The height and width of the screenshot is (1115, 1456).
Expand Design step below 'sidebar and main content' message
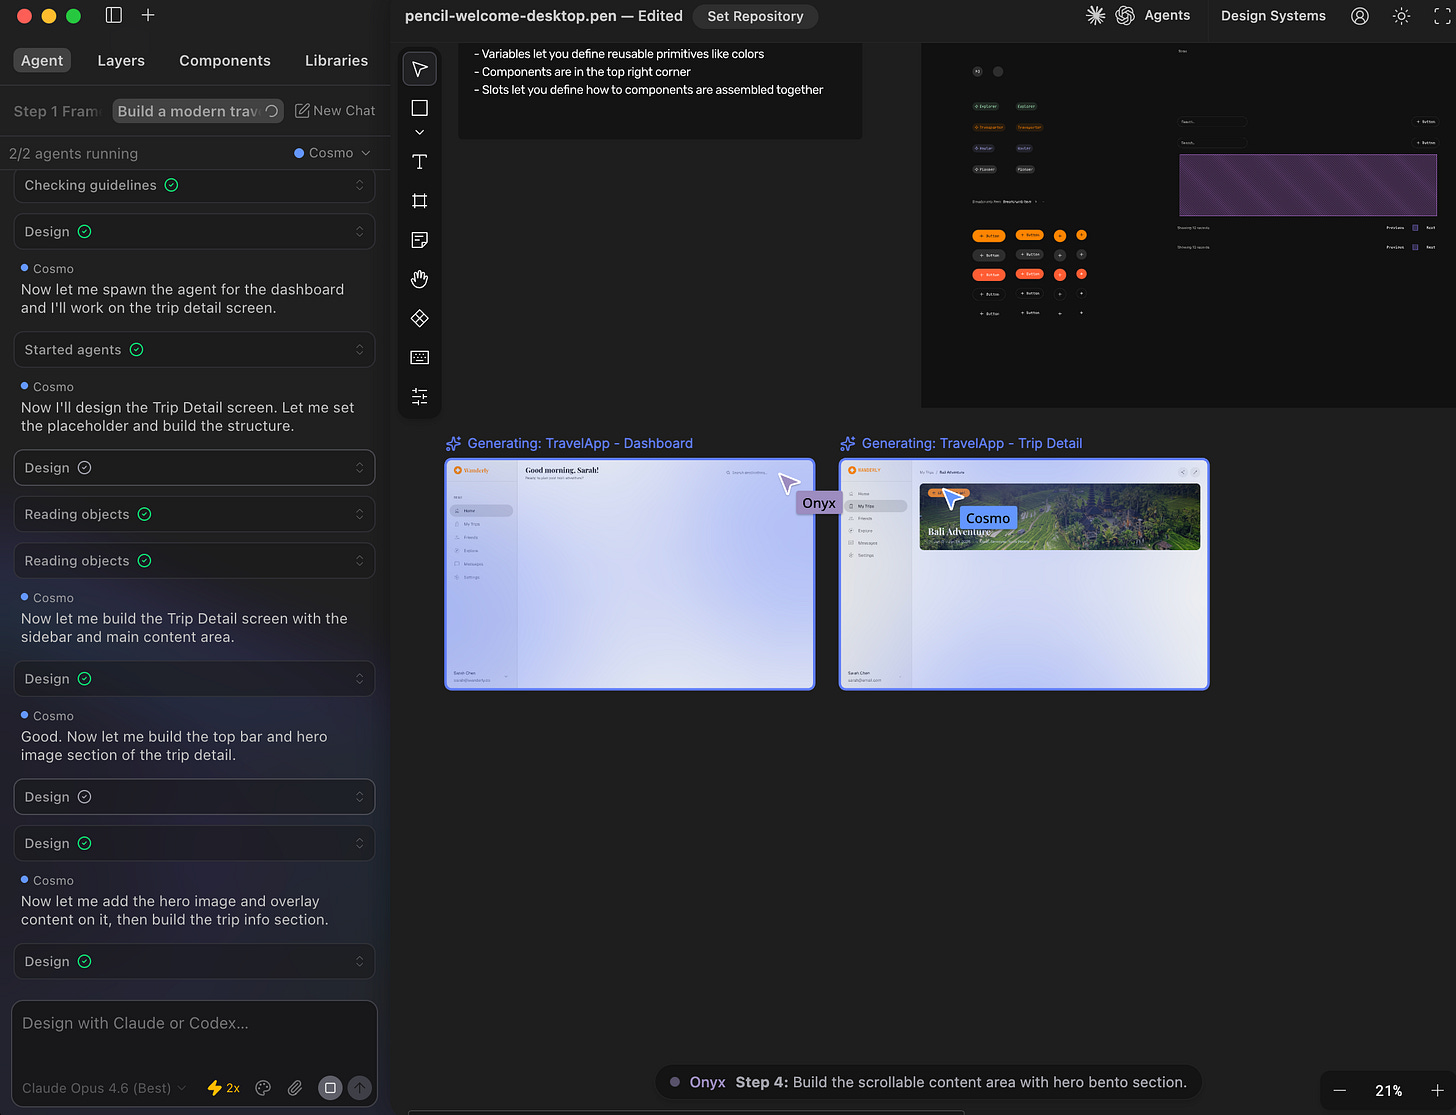(194, 678)
